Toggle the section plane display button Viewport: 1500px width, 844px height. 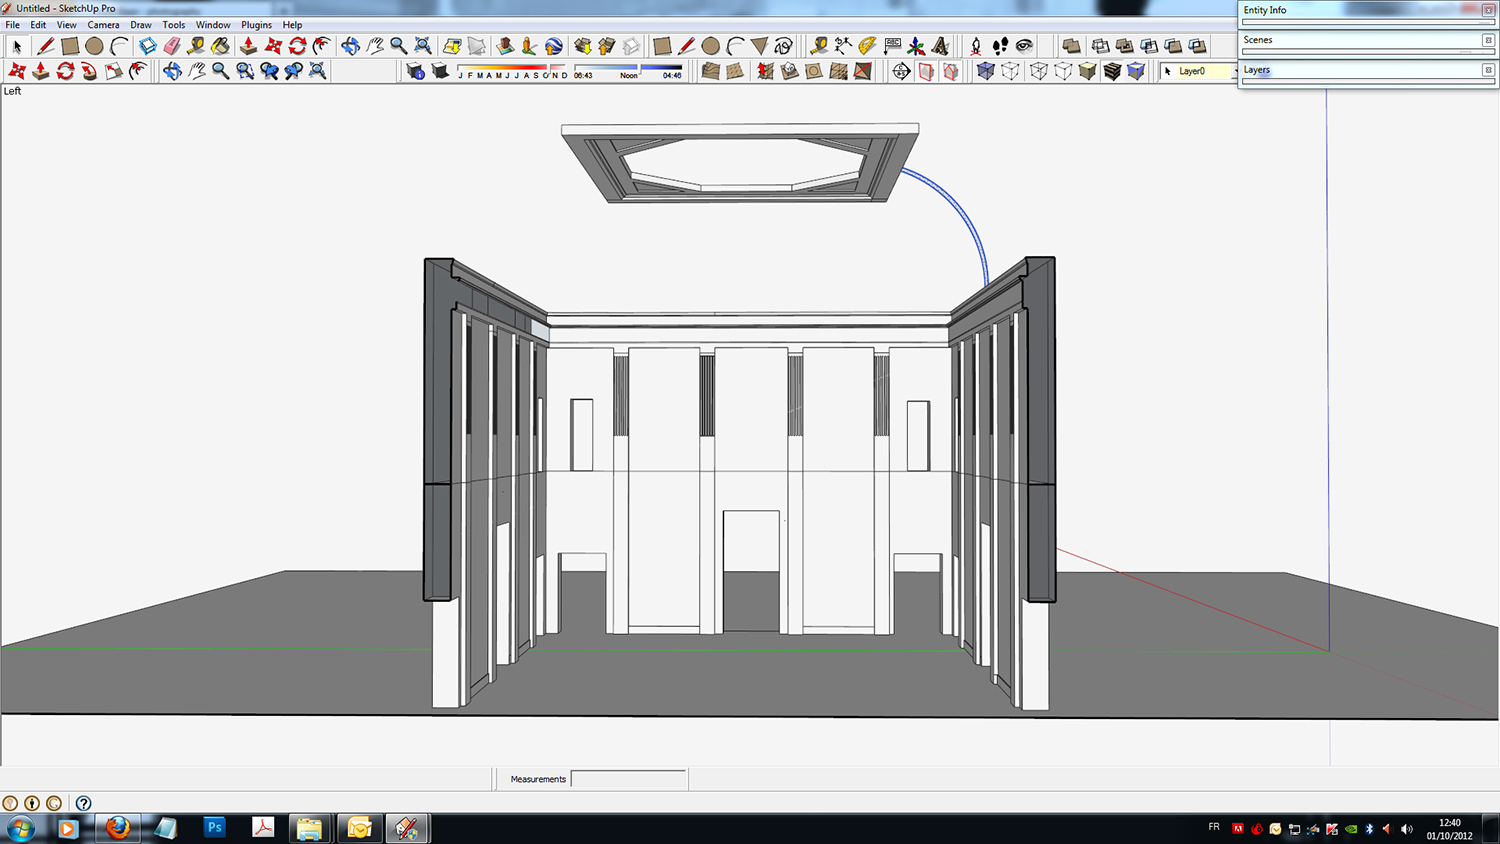(x=926, y=71)
